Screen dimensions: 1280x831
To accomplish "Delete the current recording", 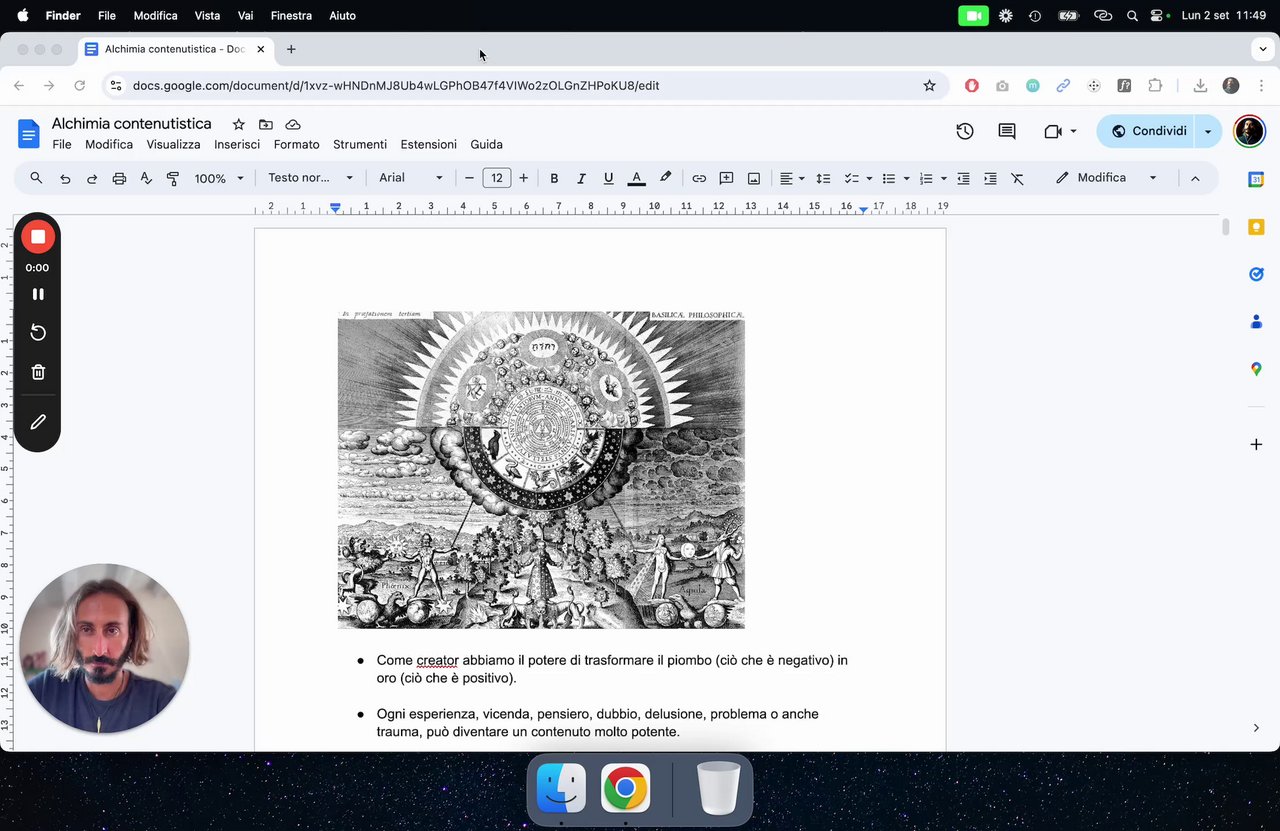I will pyautogui.click(x=38, y=372).
